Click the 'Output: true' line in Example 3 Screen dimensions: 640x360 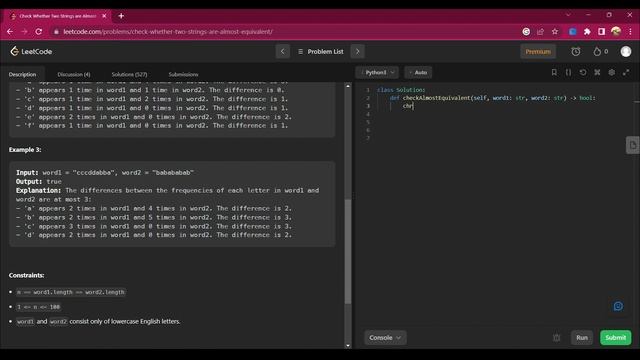(39, 182)
